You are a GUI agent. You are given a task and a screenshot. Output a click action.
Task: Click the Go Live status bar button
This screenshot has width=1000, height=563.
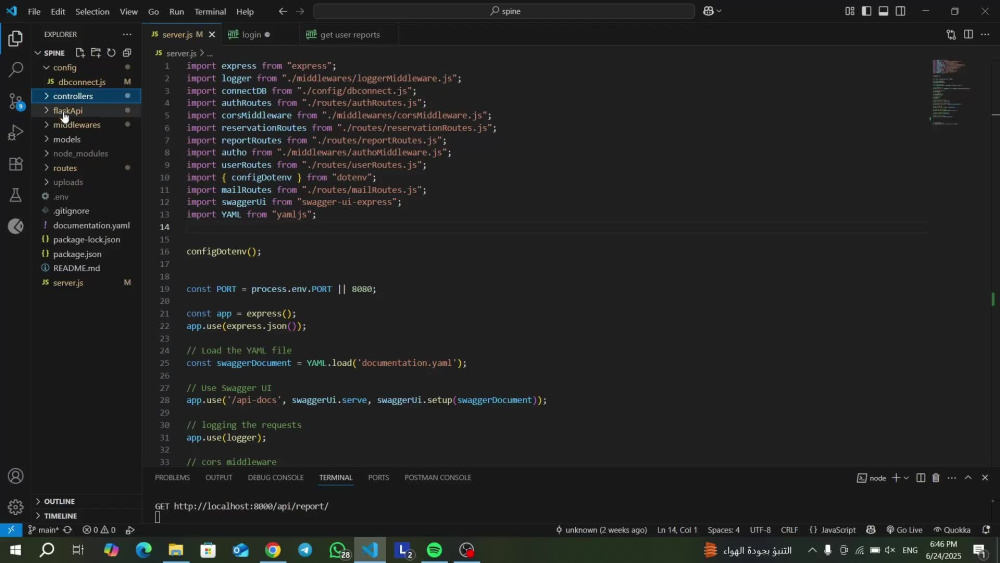[x=904, y=530]
